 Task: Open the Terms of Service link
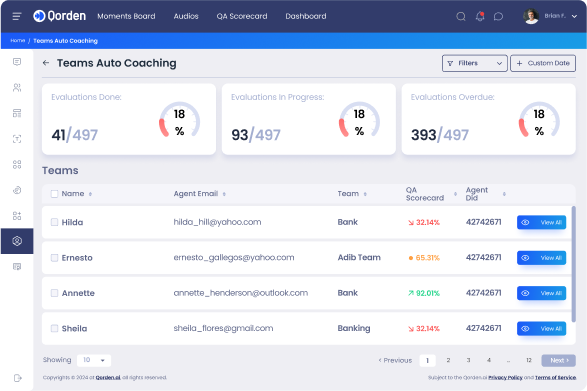[x=556, y=378]
